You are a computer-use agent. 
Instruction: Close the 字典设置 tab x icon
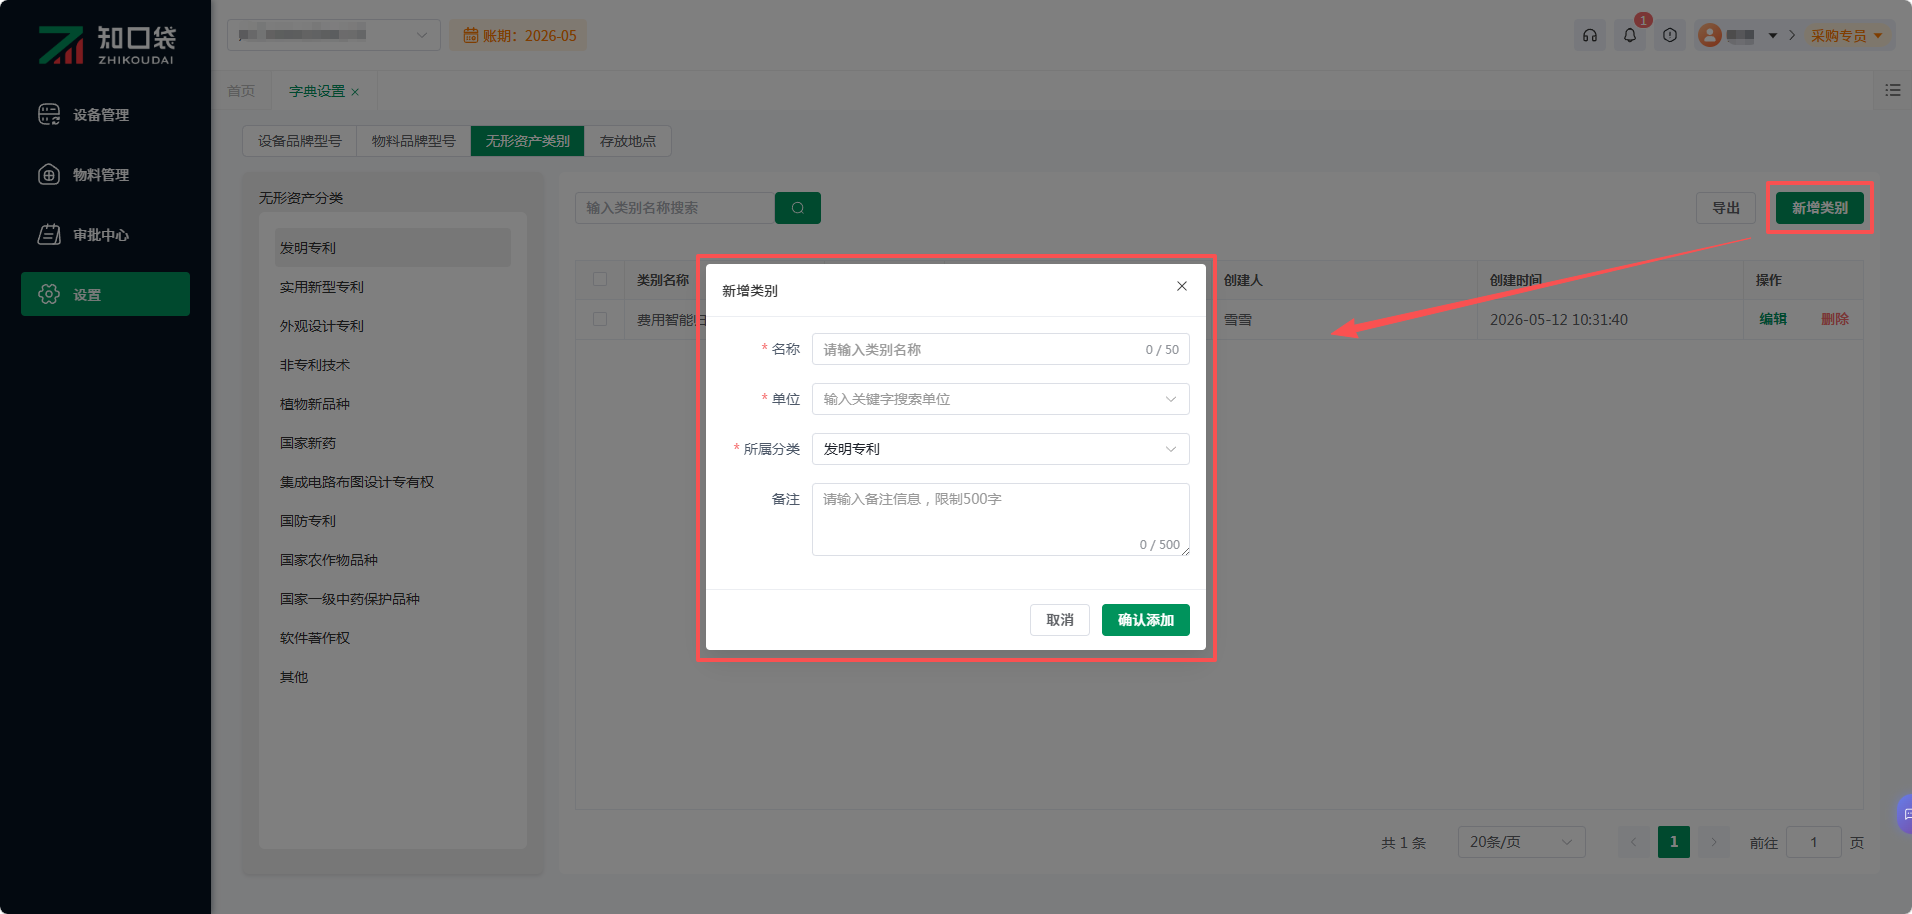(x=355, y=92)
